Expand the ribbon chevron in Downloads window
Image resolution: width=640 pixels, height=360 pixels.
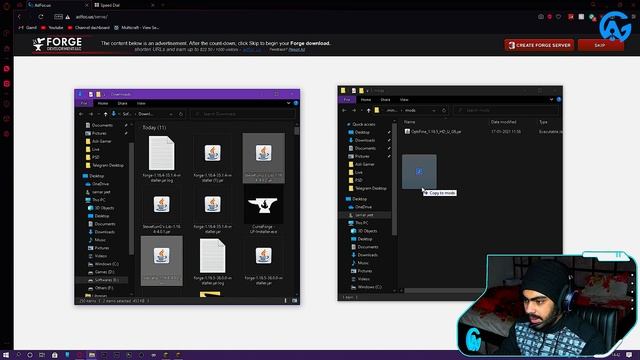click(x=288, y=103)
